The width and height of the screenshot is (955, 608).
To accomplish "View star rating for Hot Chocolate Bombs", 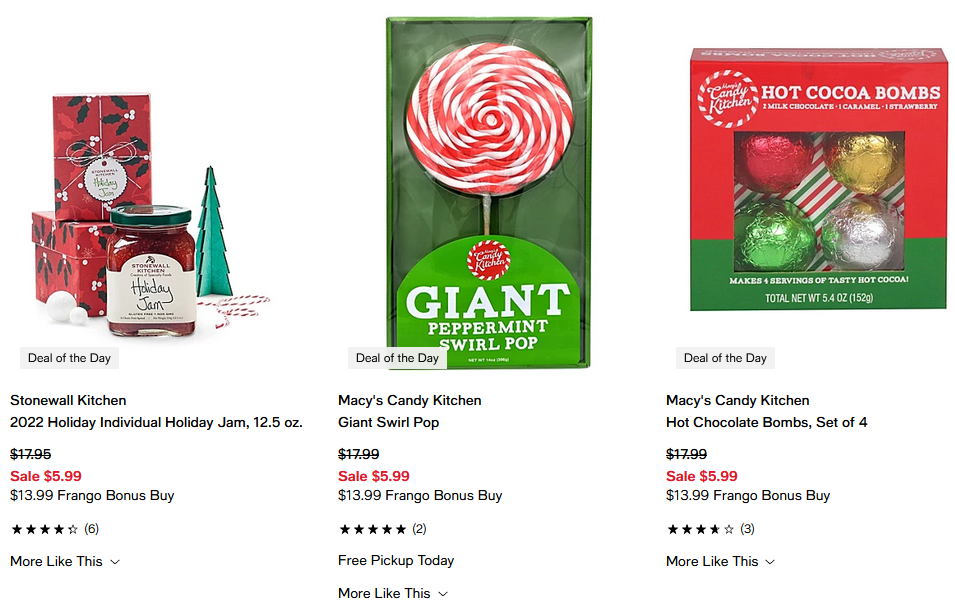I will click(700, 529).
